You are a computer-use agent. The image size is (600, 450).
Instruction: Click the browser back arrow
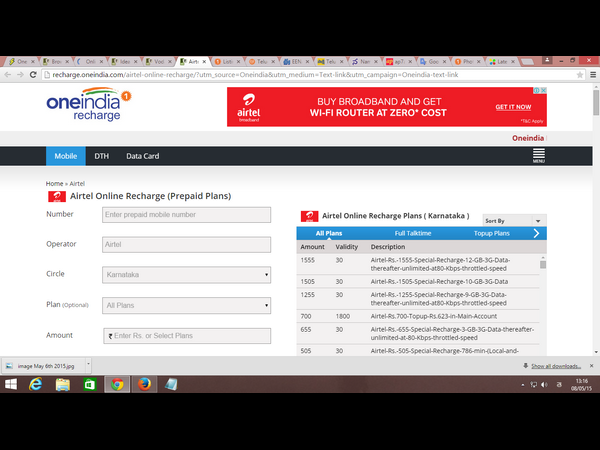[x=11, y=75]
